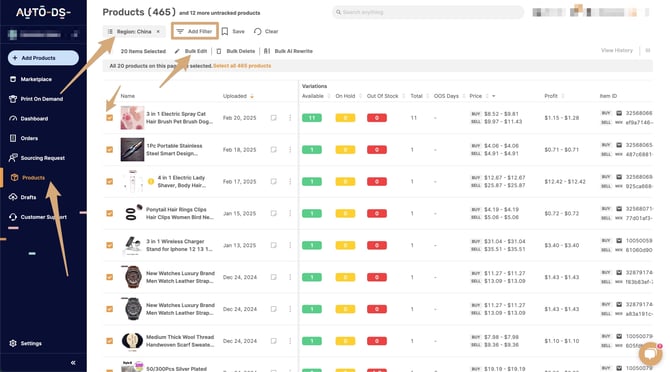Screen dimensions: 670x372
Task: Focus the Search anything field
Action: [x=428, y=12]
